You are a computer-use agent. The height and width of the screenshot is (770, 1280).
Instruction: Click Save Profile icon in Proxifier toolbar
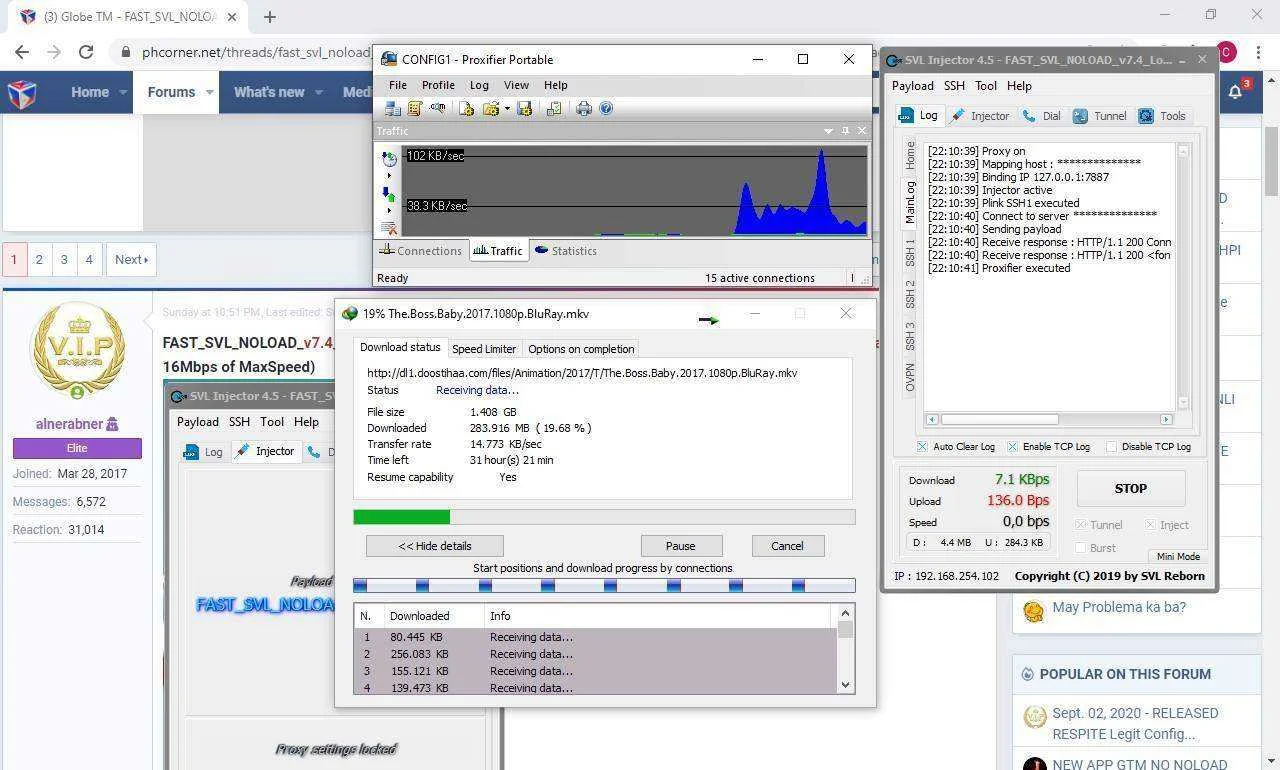coord(524,108)
